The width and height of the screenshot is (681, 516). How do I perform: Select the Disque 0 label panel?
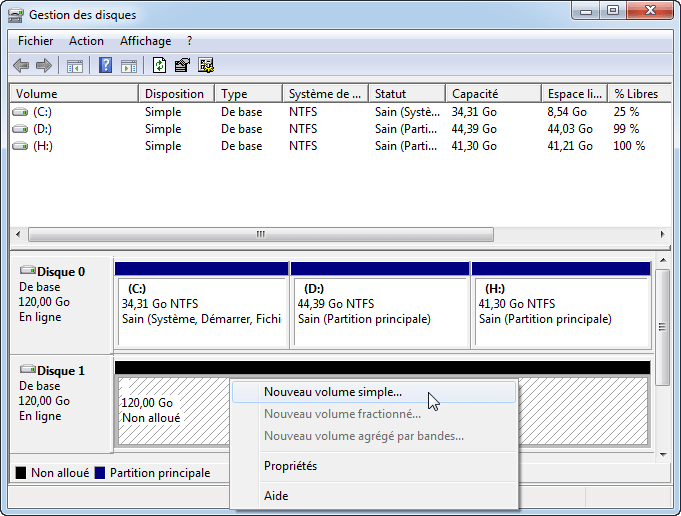point(61,305)
